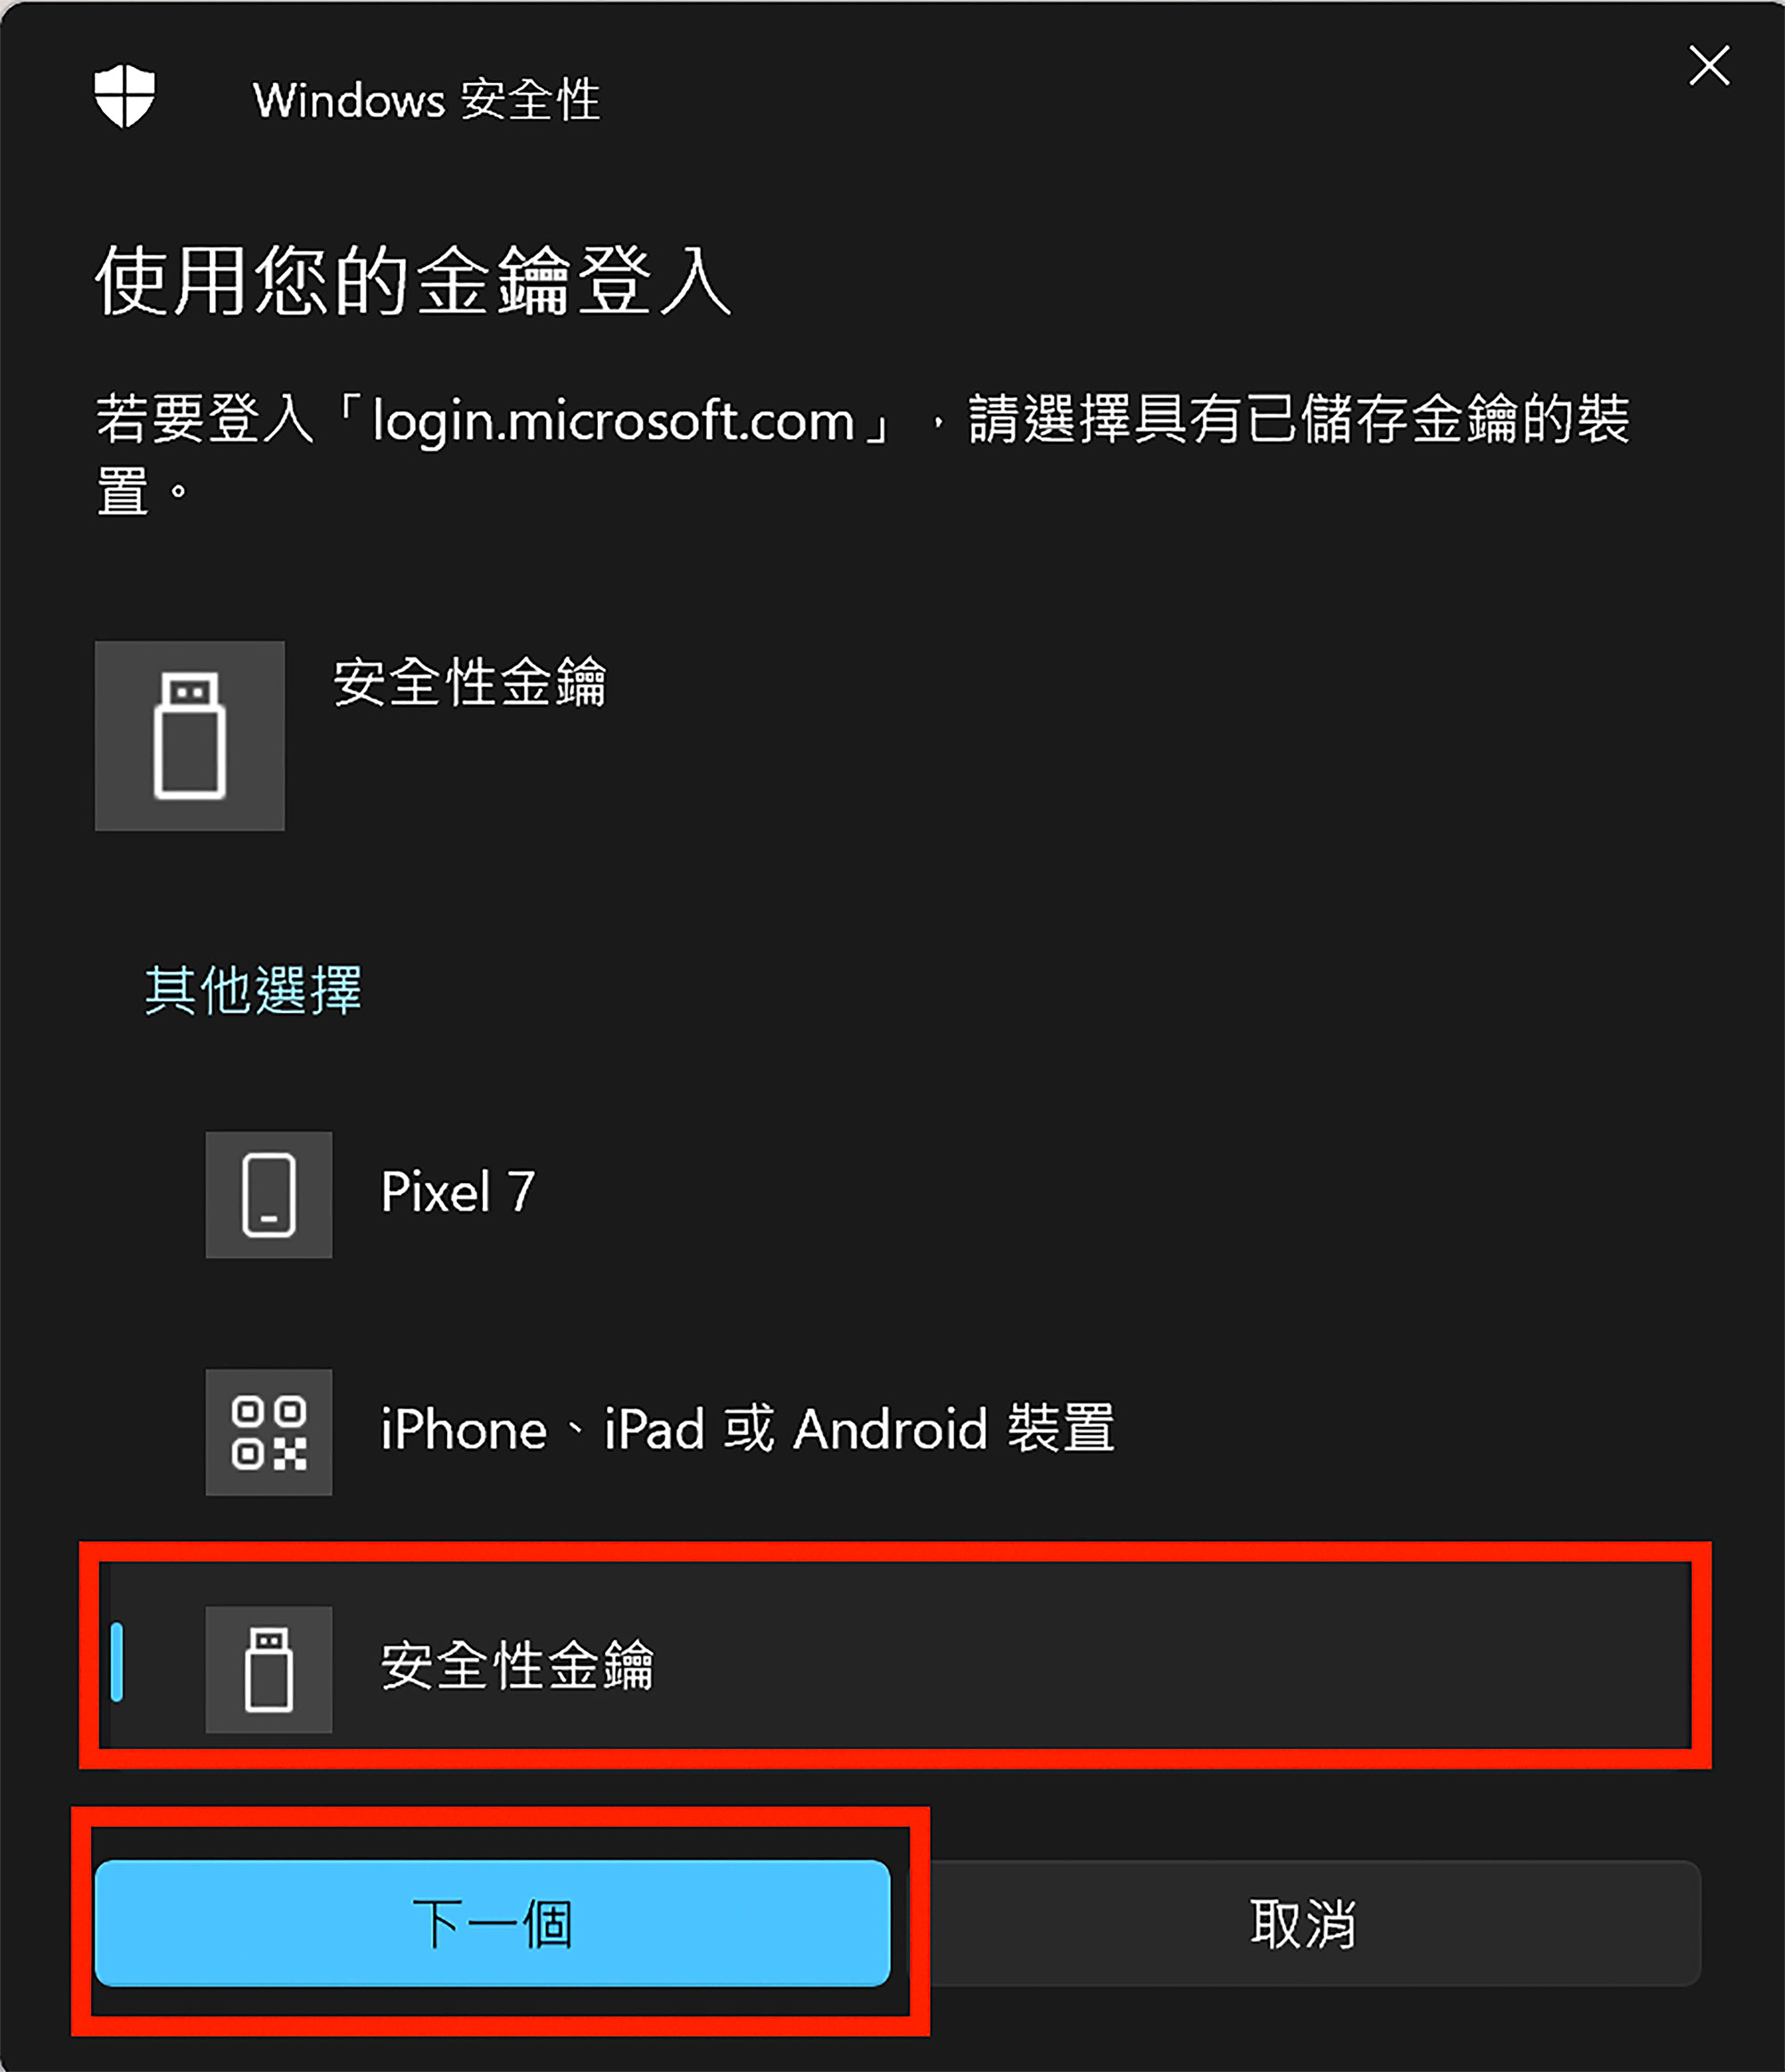Click the Windows Security shield icon
1785x2072 pixels.
pos(124,97)
